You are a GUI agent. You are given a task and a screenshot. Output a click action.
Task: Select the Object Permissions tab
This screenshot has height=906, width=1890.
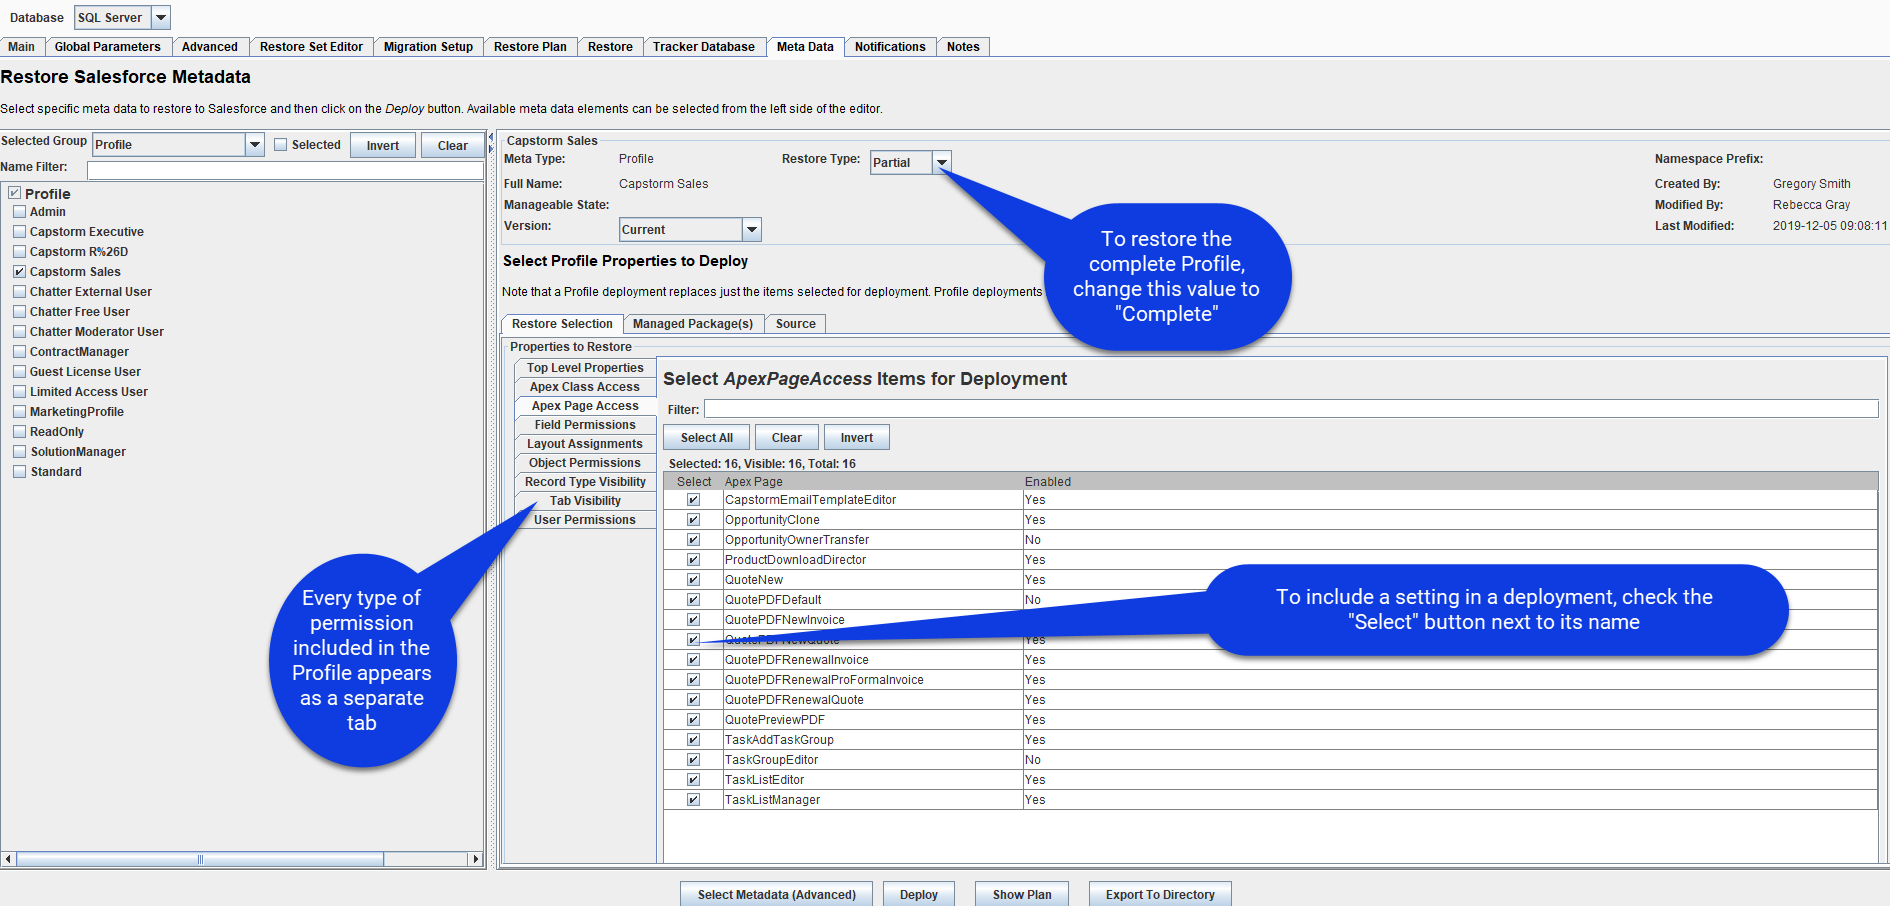[x=585, y=463]
